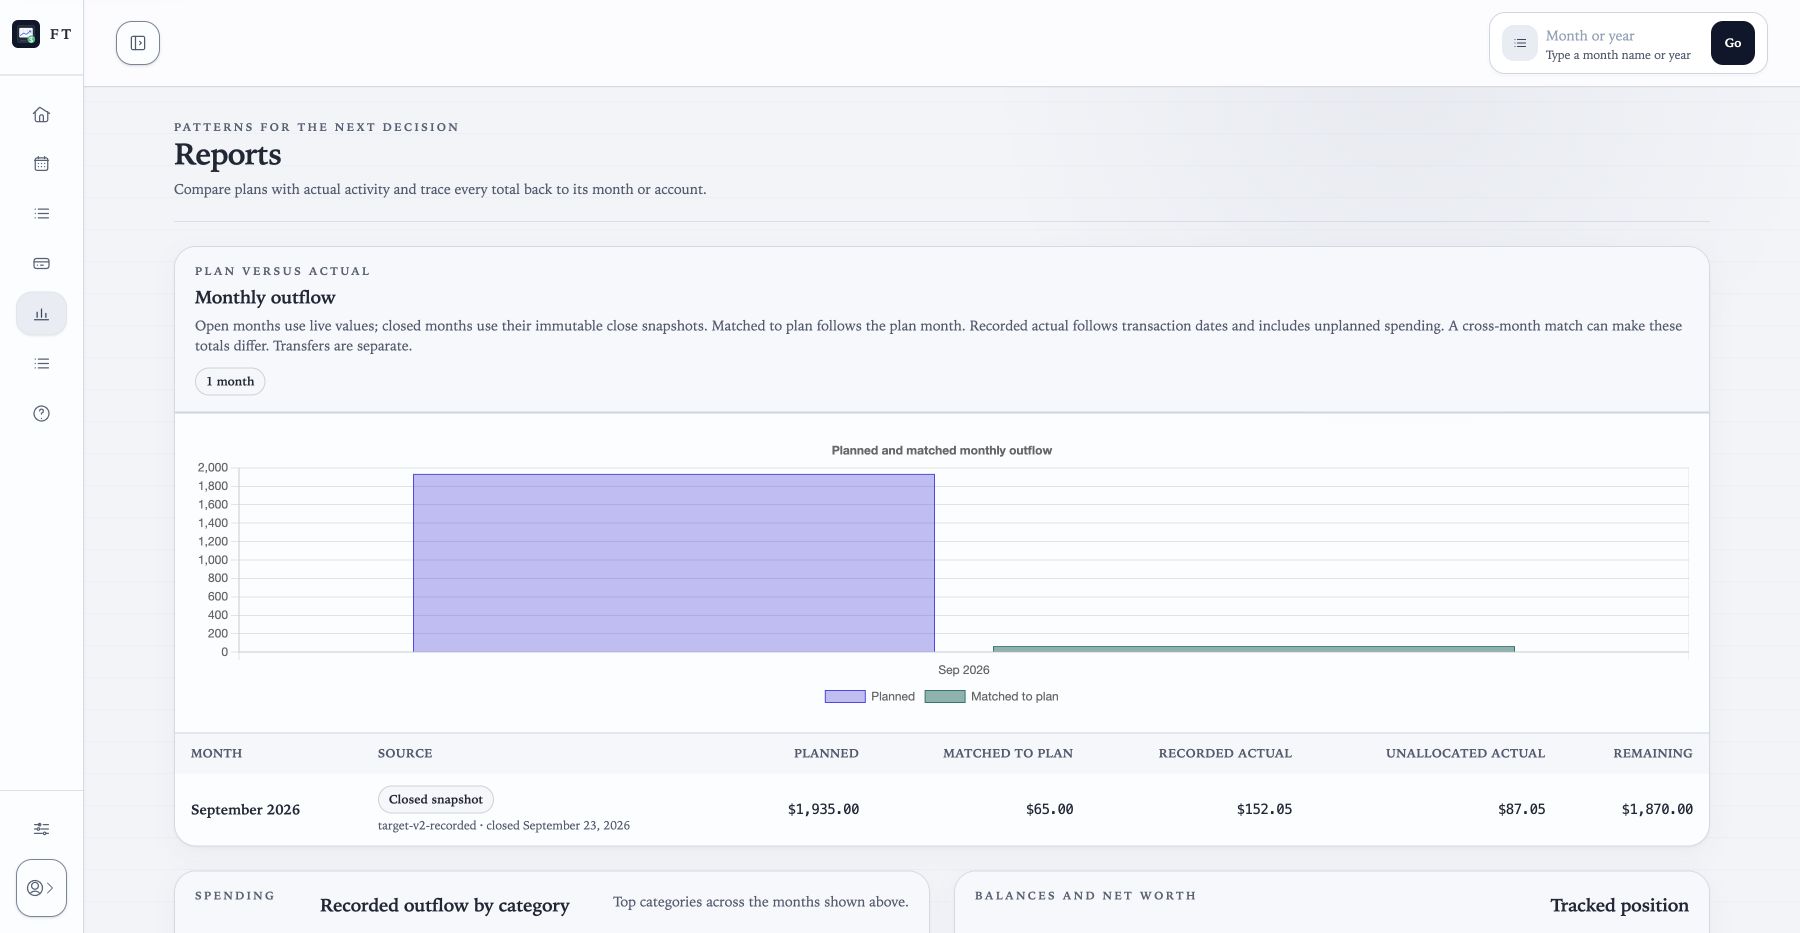Click the SOURCE column header
The image size is (1800, 933).
click(x=405, y=753)
